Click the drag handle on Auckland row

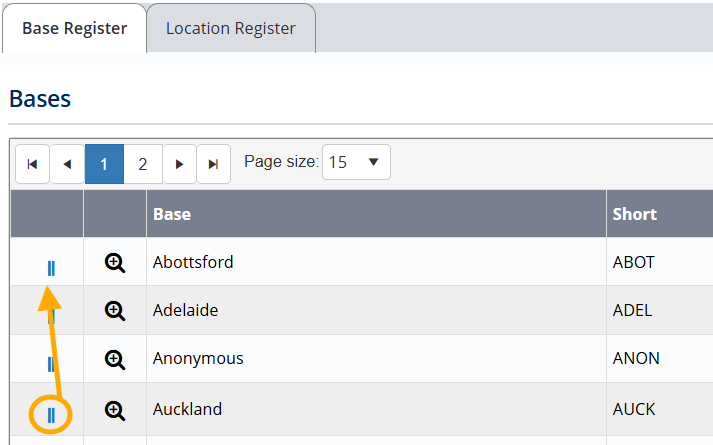51,414
